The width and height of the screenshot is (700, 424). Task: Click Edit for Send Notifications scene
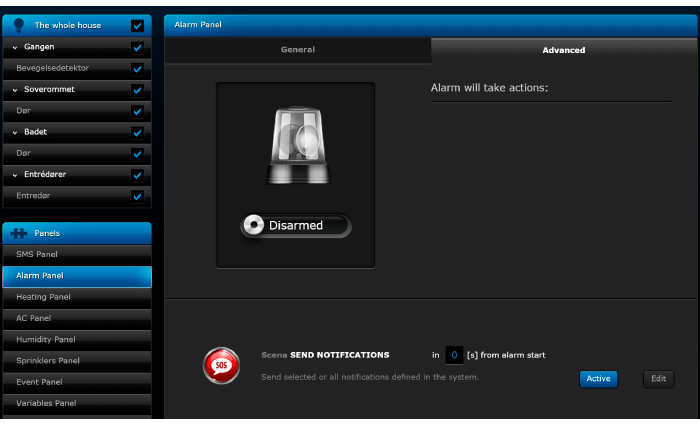[658, 379]
